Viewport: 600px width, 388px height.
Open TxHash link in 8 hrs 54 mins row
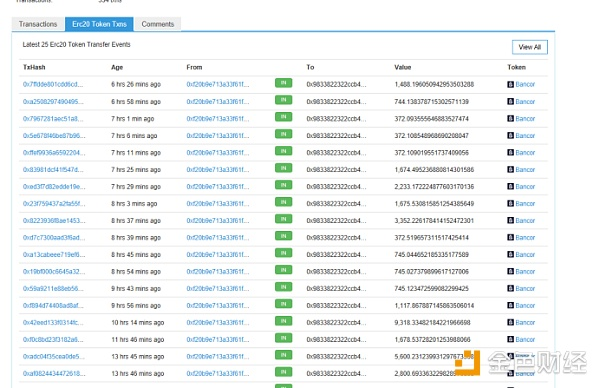tap(54, 271)
